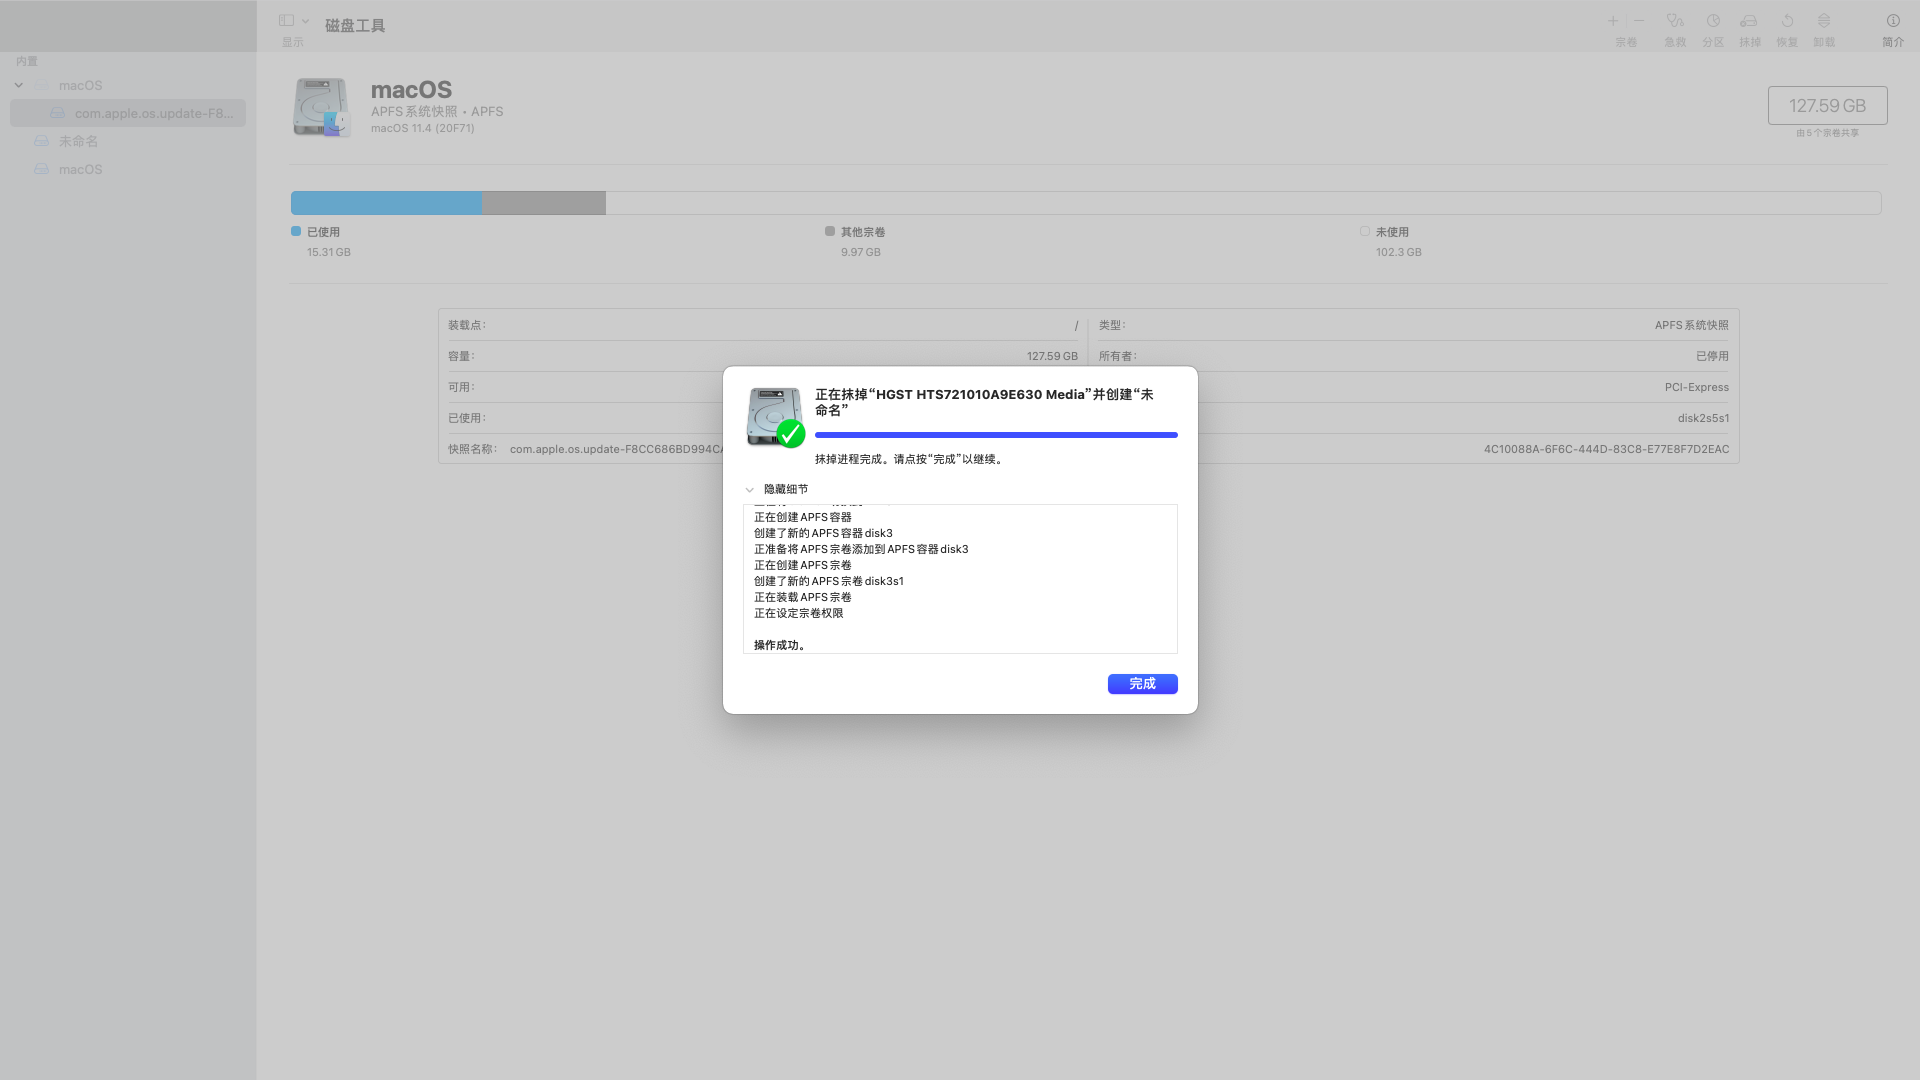Click the 恢复 Restore arrow icon
Viewport: 1920px width, 1080px height.
(x=1787, y=21)
